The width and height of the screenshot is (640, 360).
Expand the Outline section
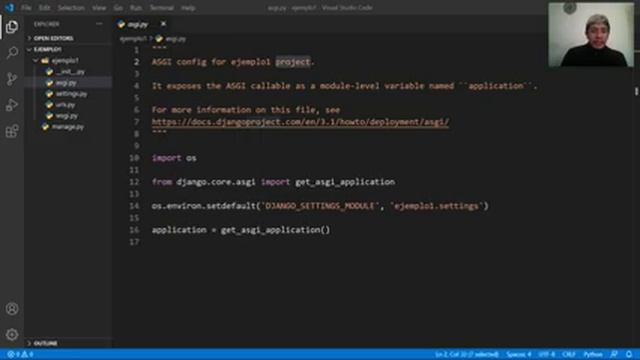[45, 343]
